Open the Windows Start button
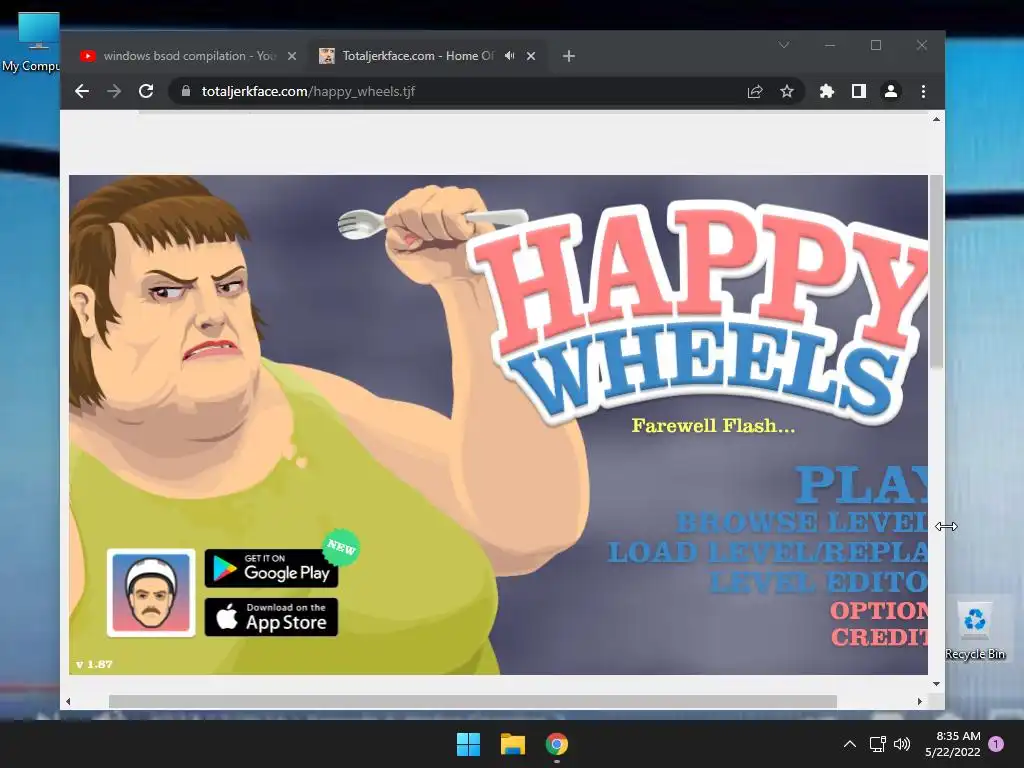1024x768 pixels. click(468, 744)
